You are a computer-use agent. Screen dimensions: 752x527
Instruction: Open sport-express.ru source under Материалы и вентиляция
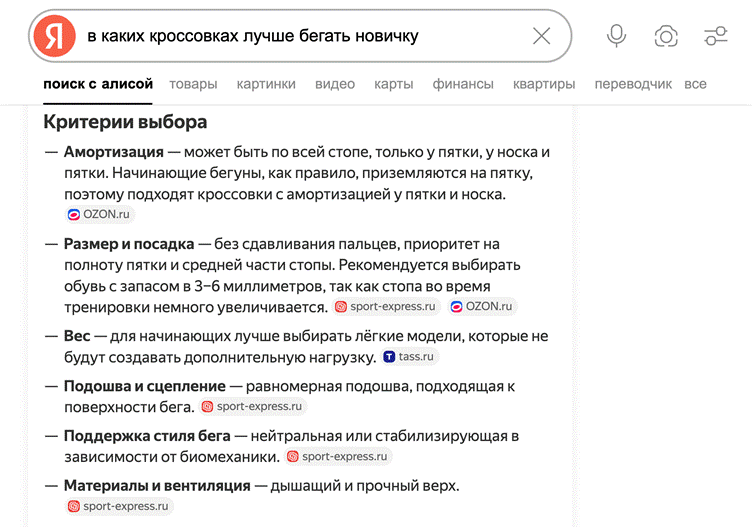click(117, 506)
